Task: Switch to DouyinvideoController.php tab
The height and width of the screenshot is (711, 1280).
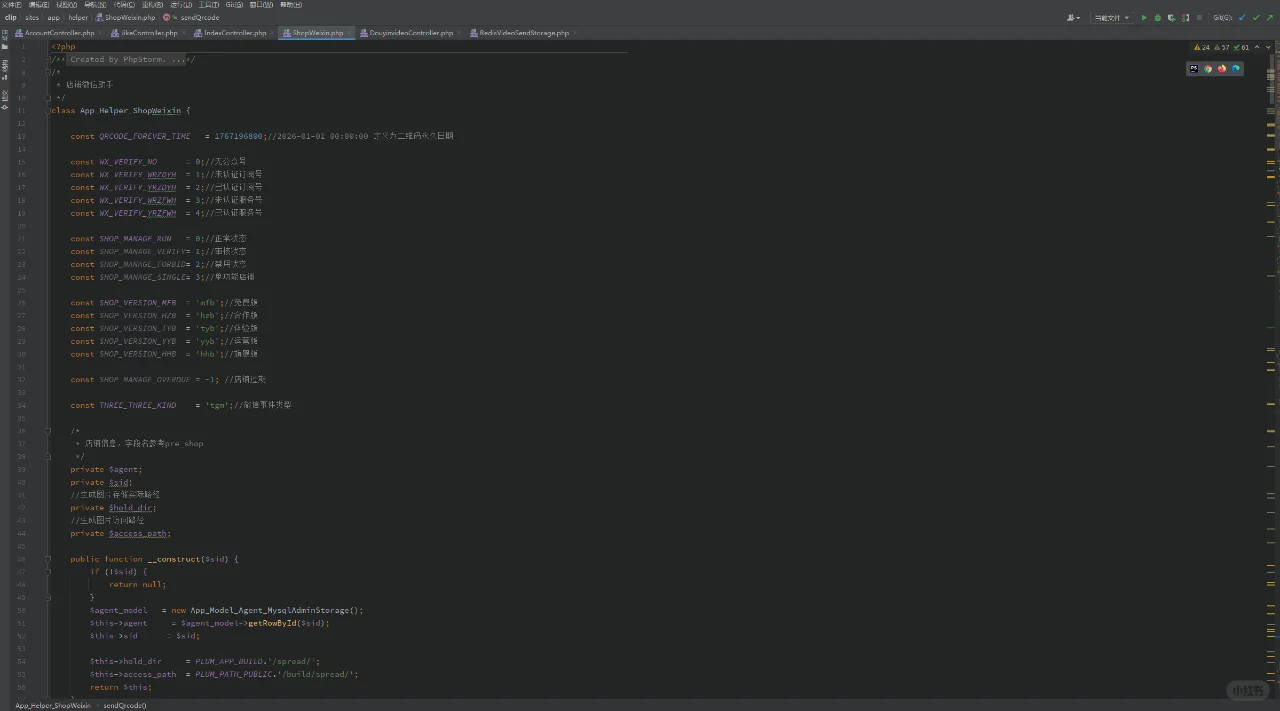Action: pos(411,33)
